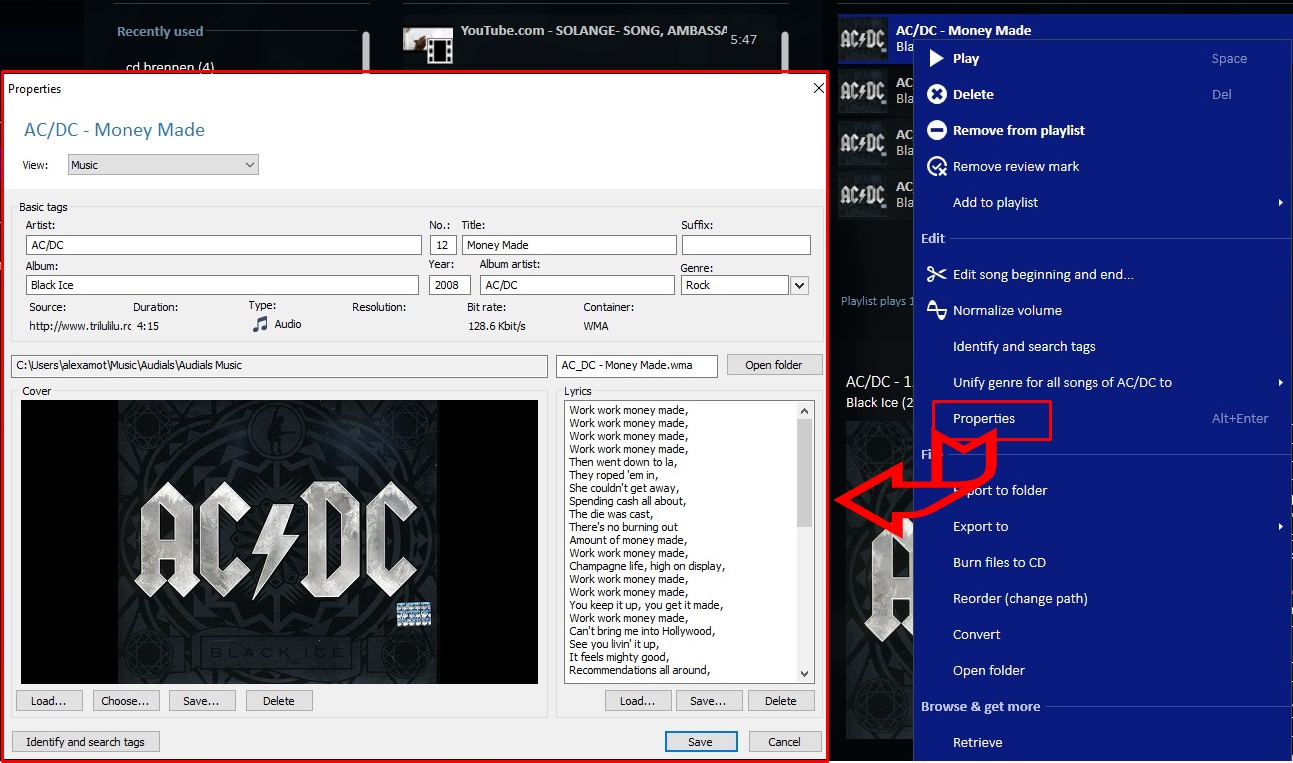Click the Black Ice cover art image
This screenshot has width=1293, height=763.
279,542
